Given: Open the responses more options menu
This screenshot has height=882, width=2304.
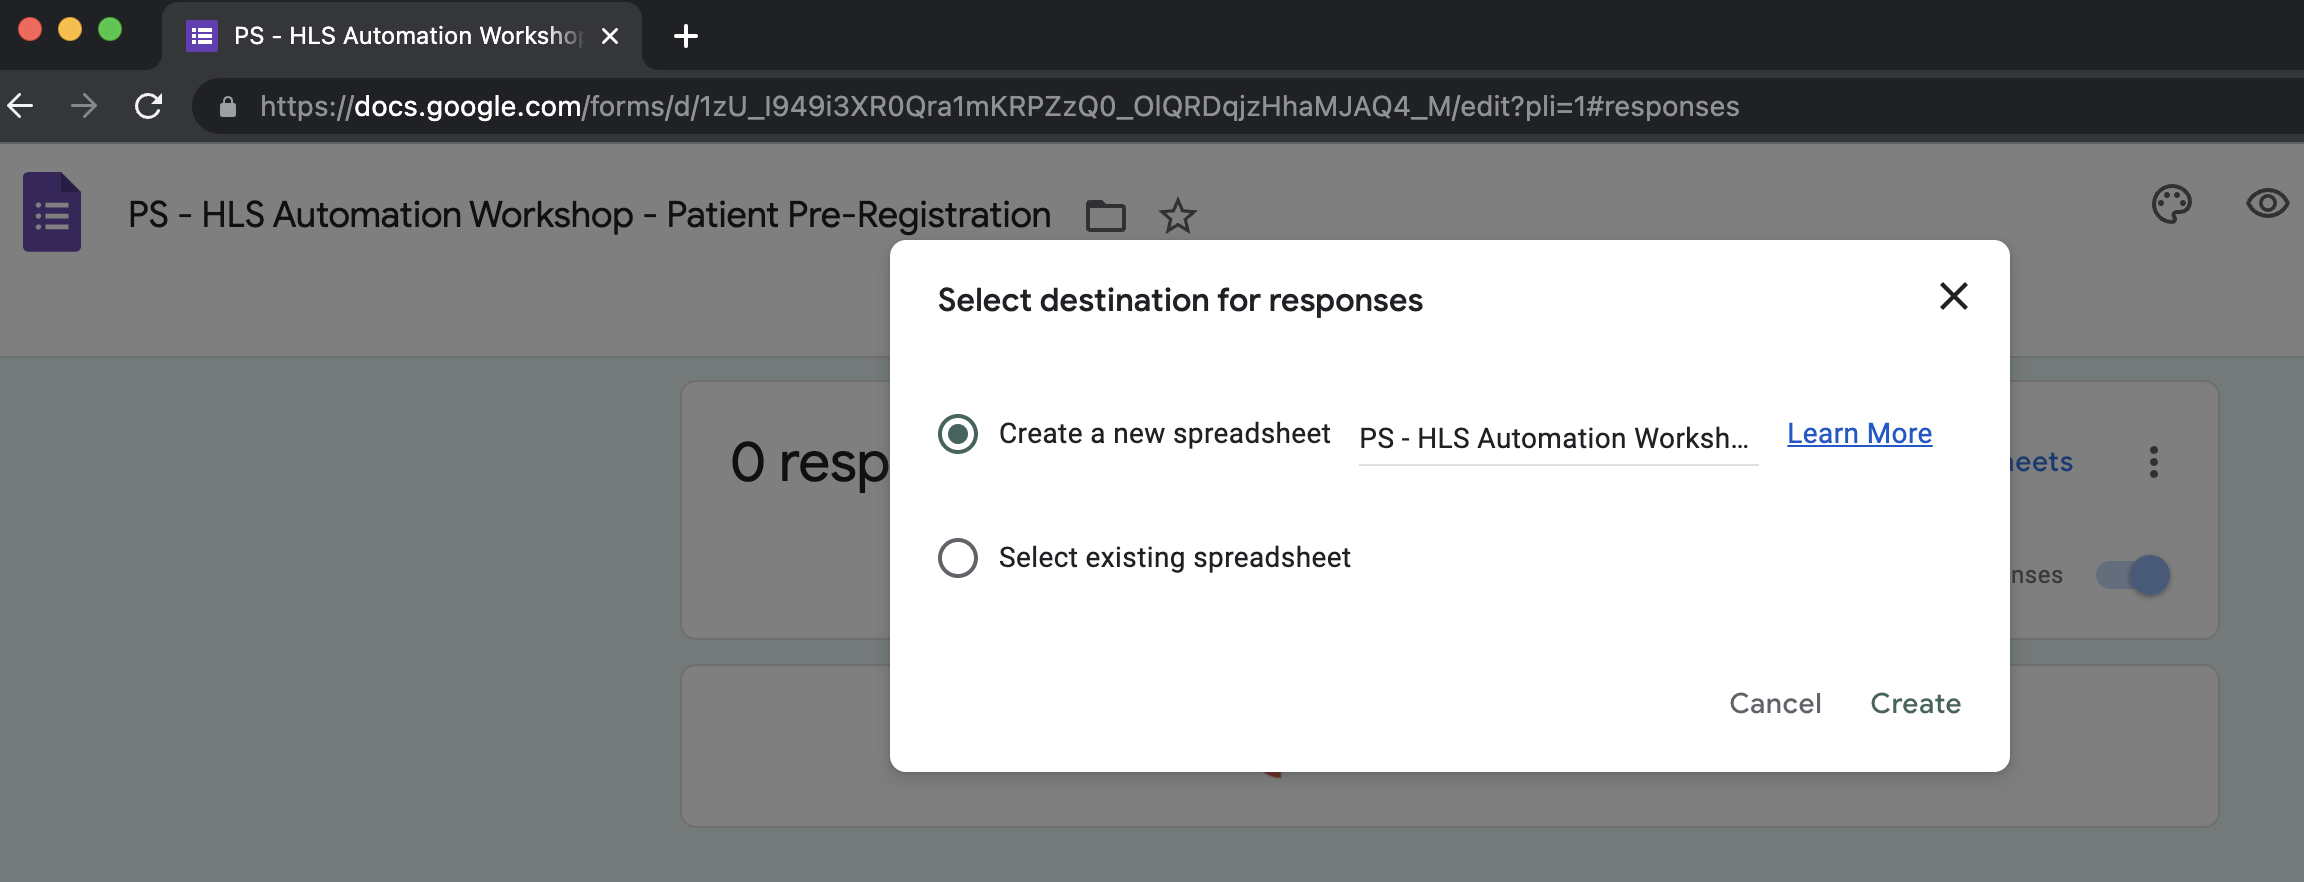Looking at the screenshot, I should point(2154,462).
